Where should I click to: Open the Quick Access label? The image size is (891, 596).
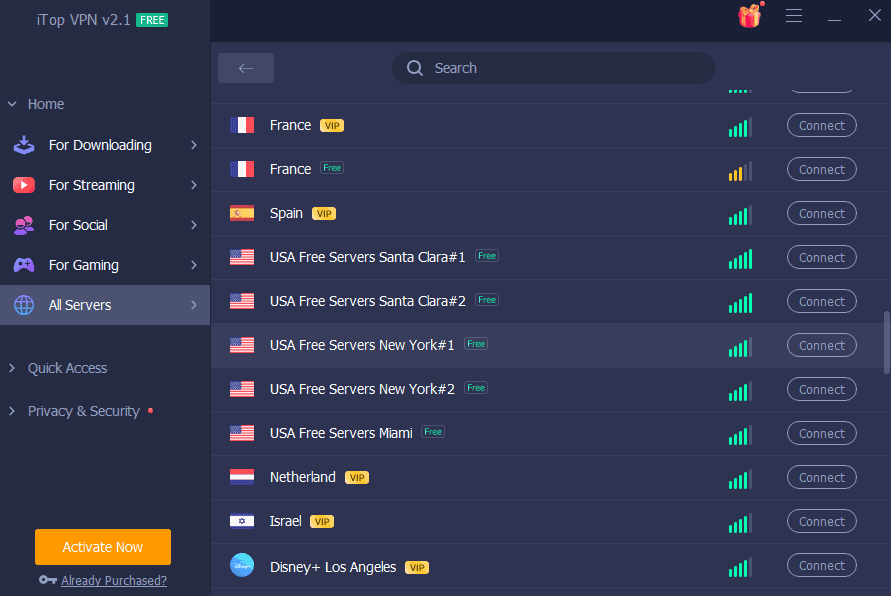(x=68, y=368)
